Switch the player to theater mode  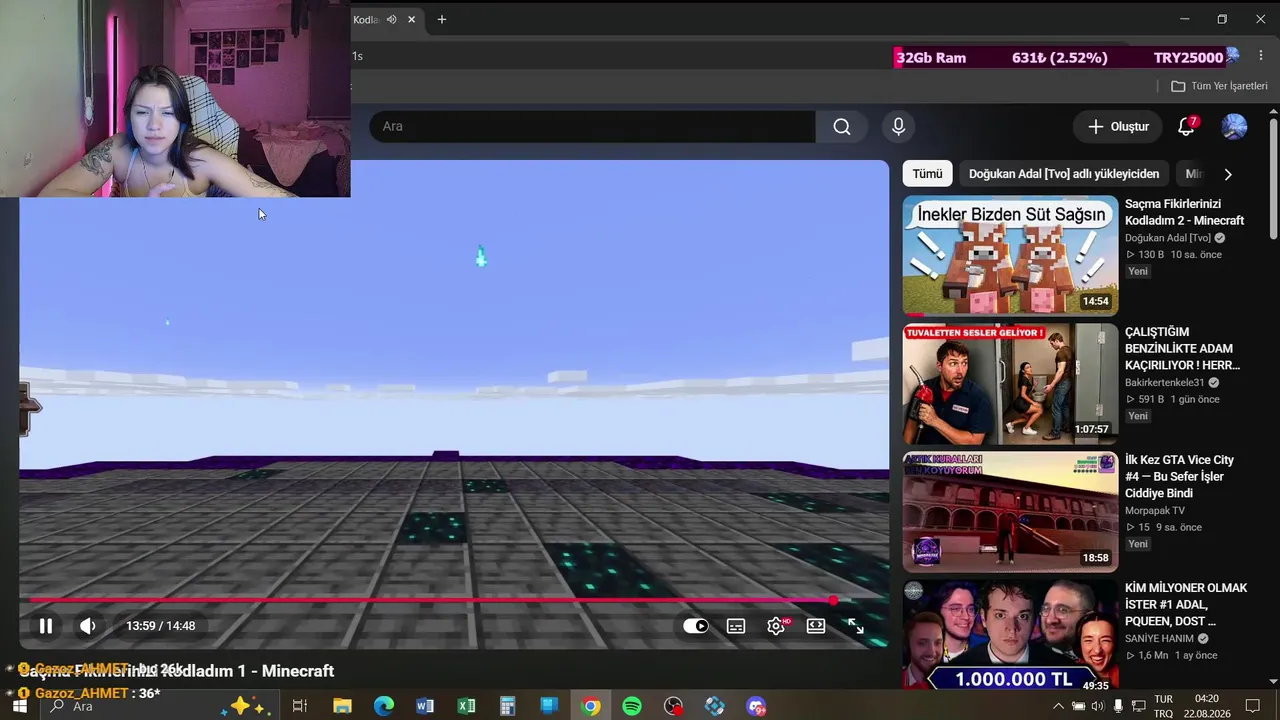pos(816,626)
